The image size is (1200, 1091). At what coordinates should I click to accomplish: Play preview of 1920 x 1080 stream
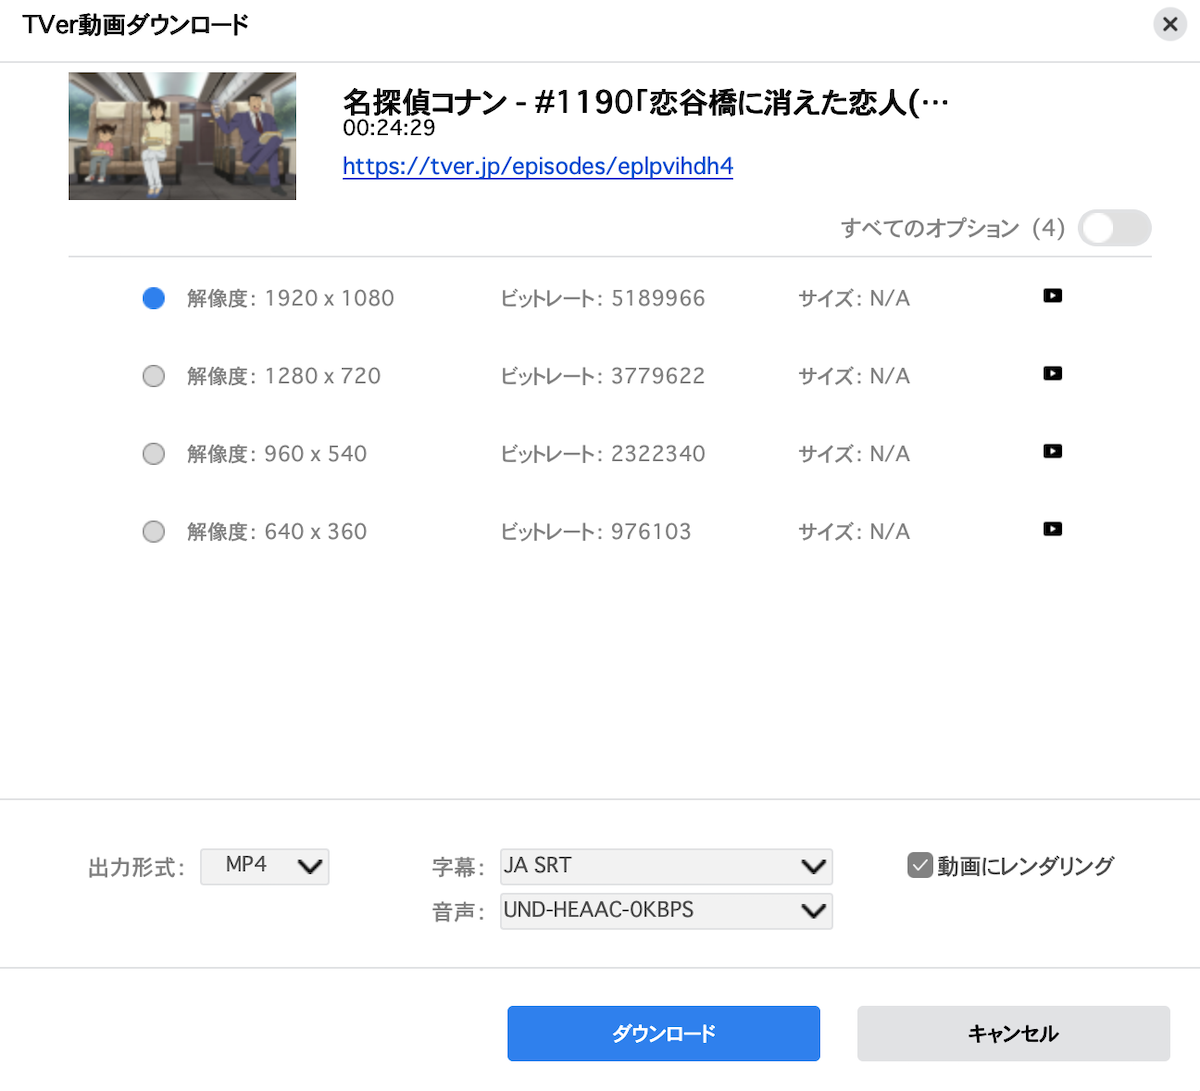(x=1052, y=295)
